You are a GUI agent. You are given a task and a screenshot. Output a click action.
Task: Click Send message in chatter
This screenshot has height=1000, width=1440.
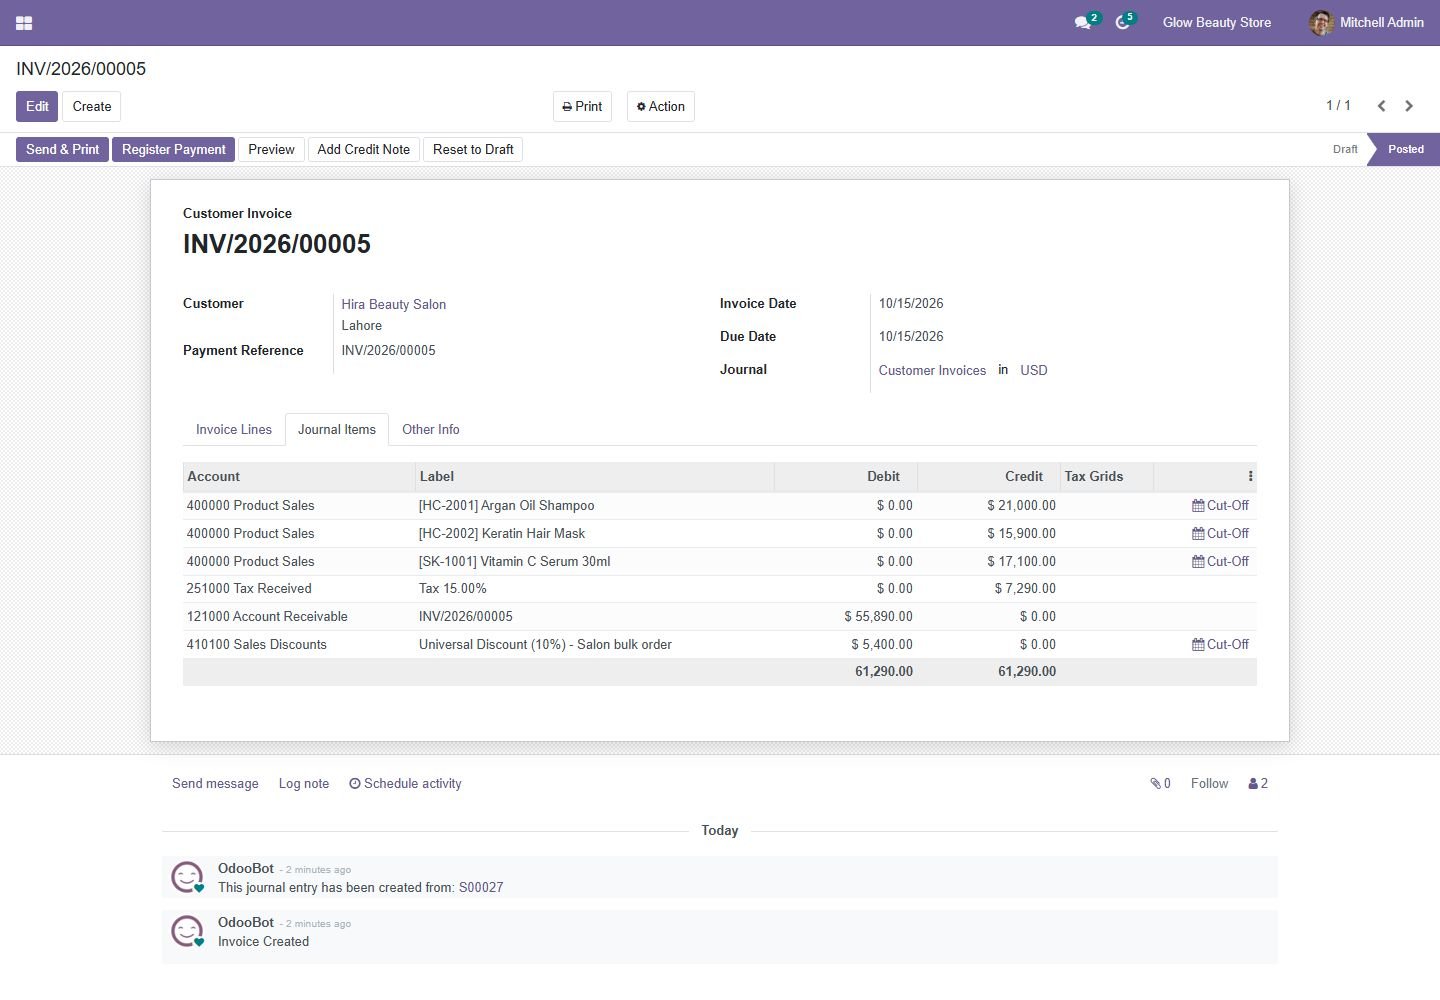215,784
